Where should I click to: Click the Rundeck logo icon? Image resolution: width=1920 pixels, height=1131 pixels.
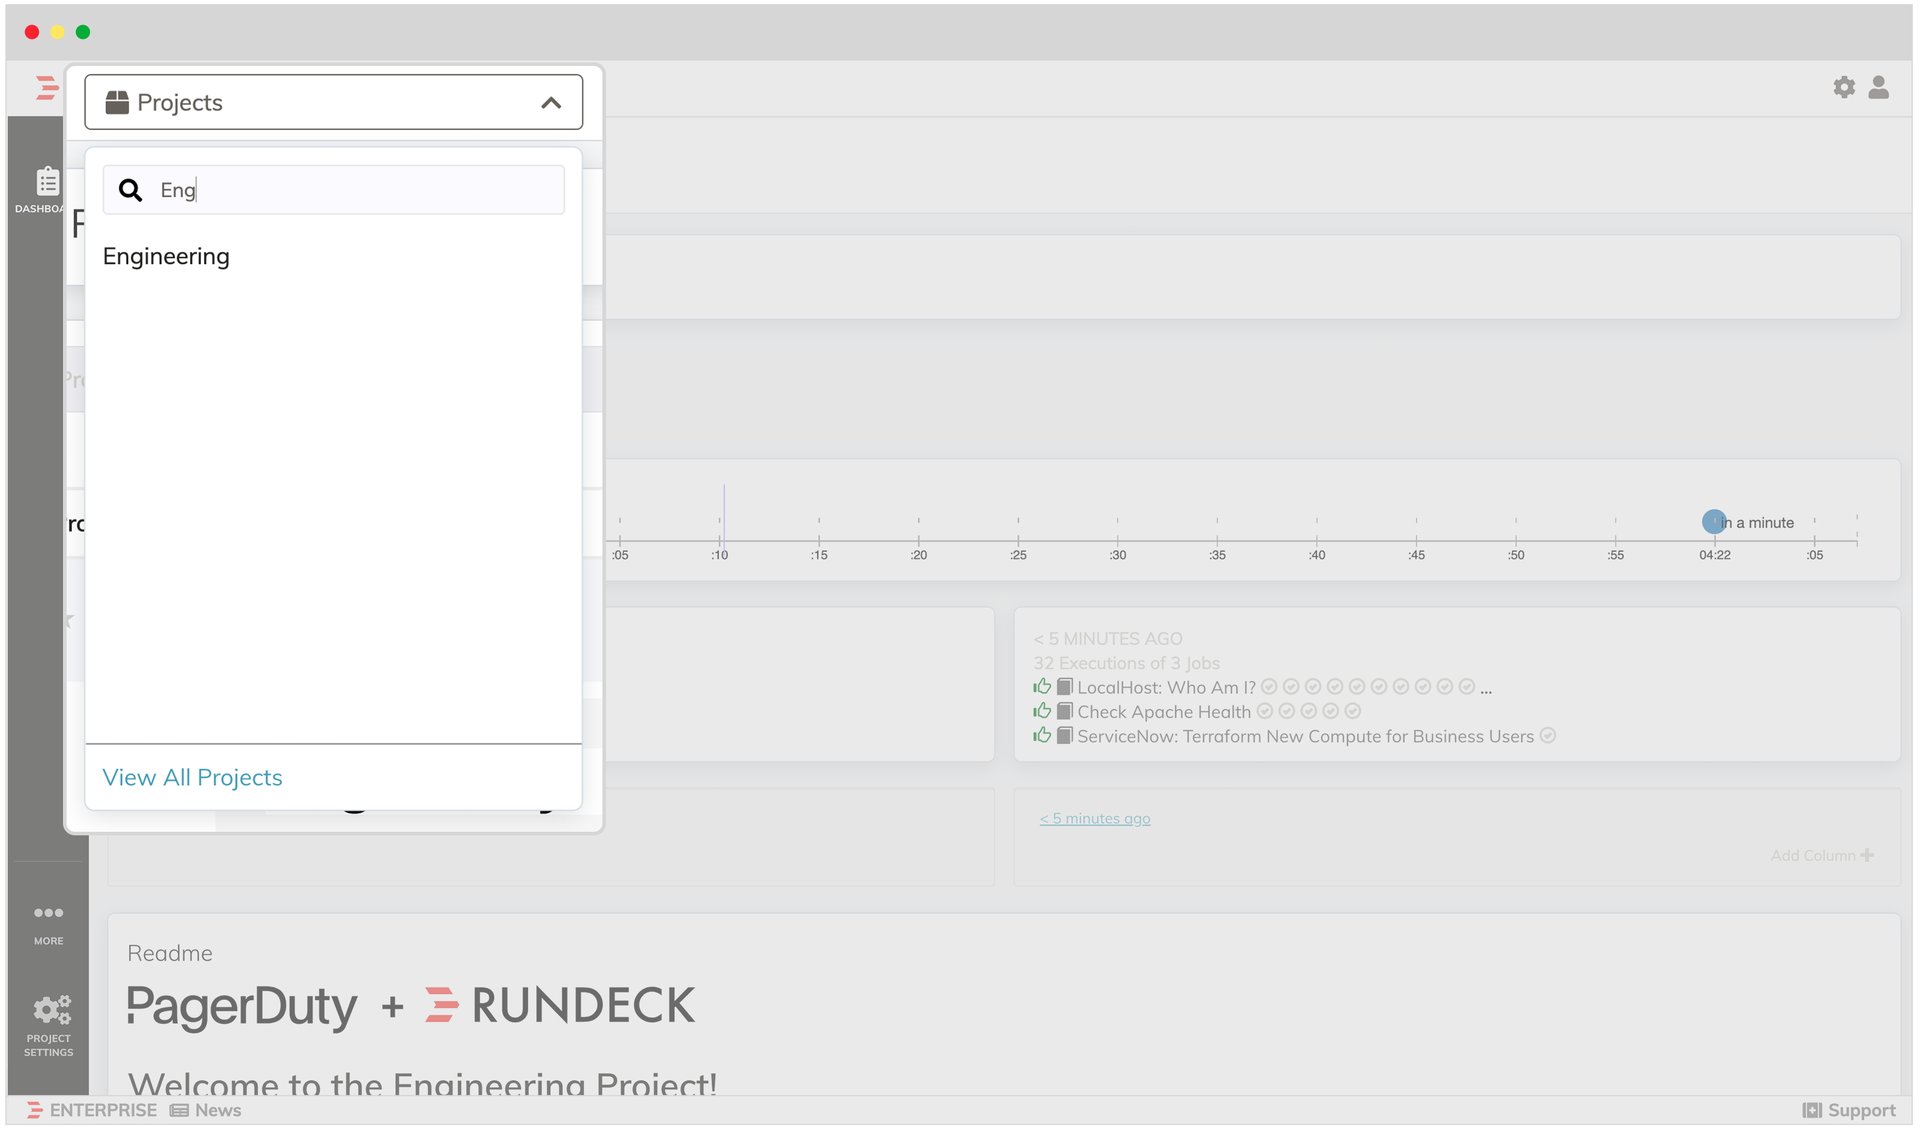point(46,88)
